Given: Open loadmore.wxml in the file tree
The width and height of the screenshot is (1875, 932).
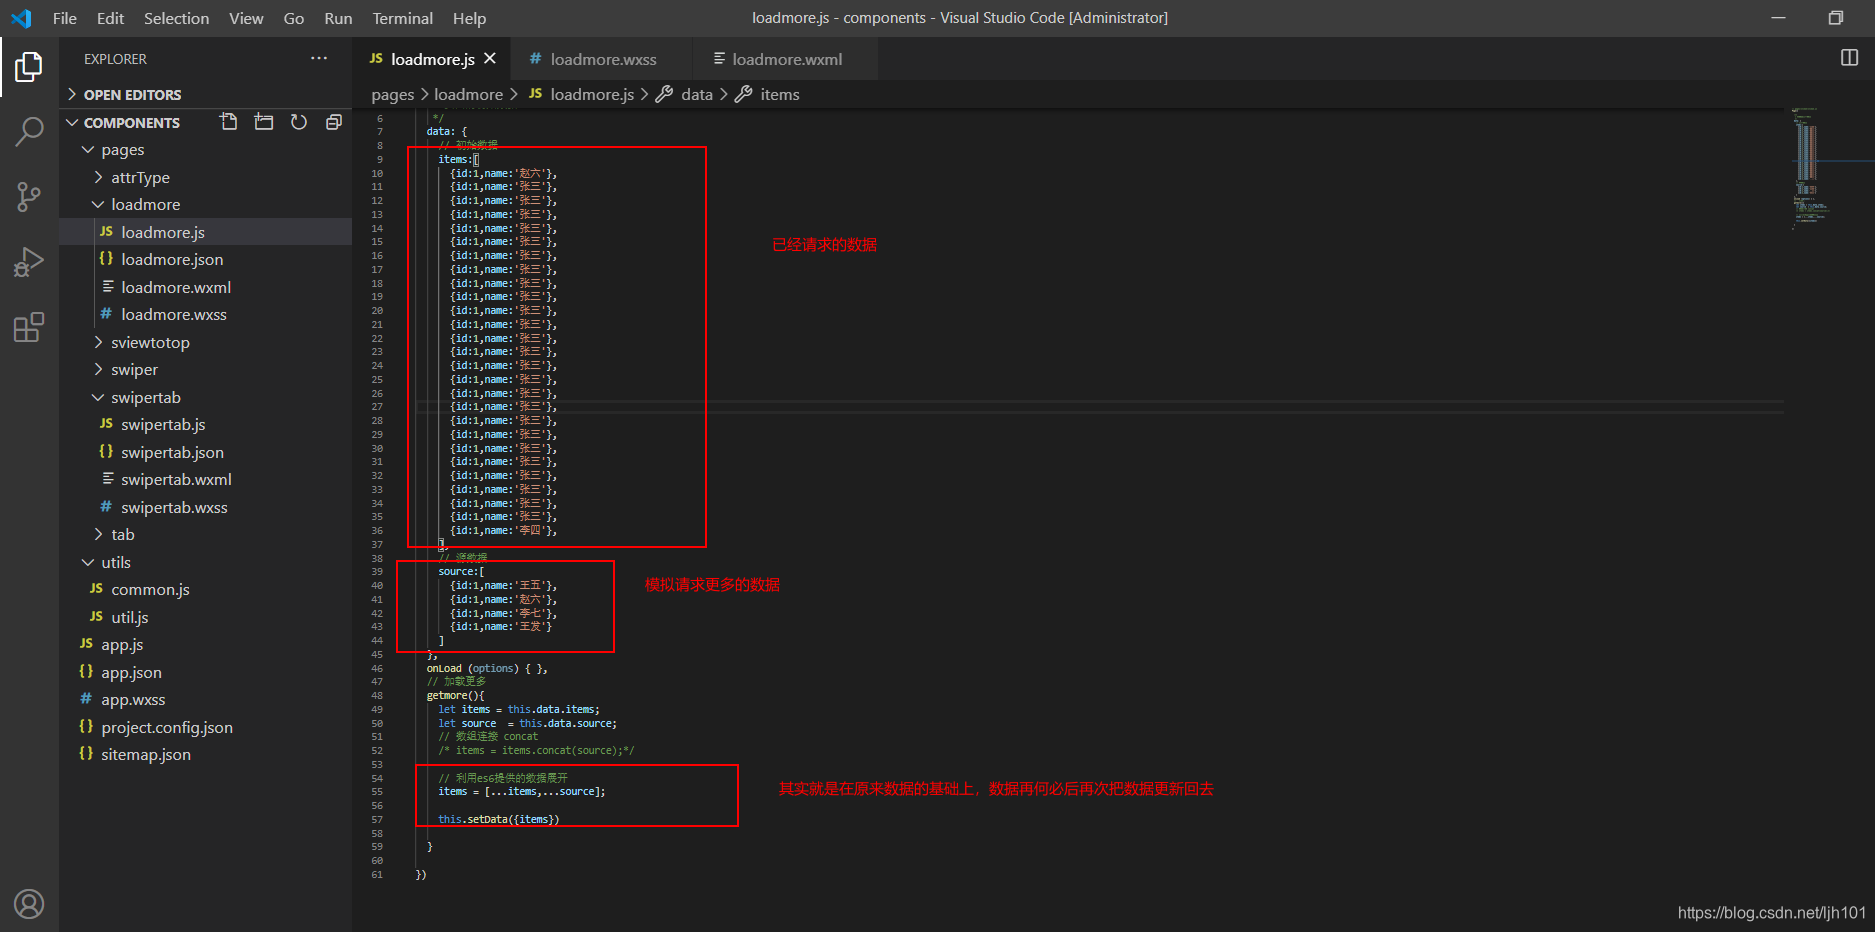Looking at the screenshot, I should point(205,287).
